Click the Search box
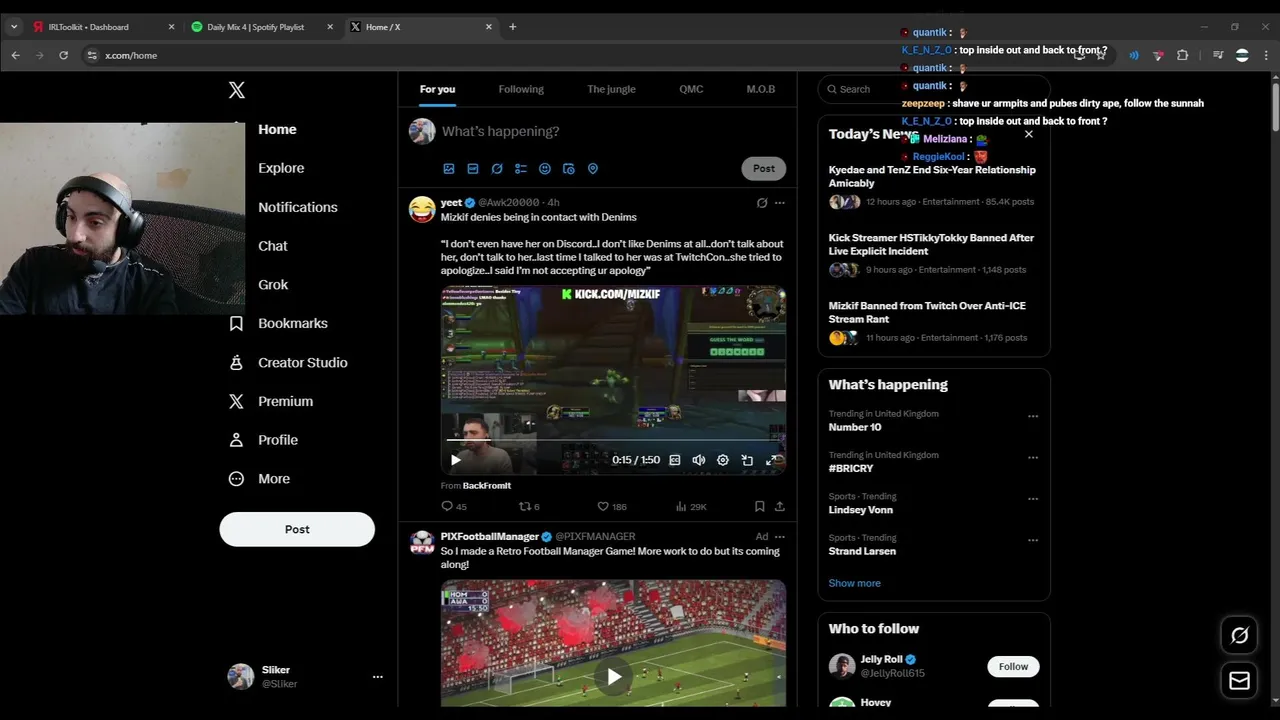 tap(934, 89)
